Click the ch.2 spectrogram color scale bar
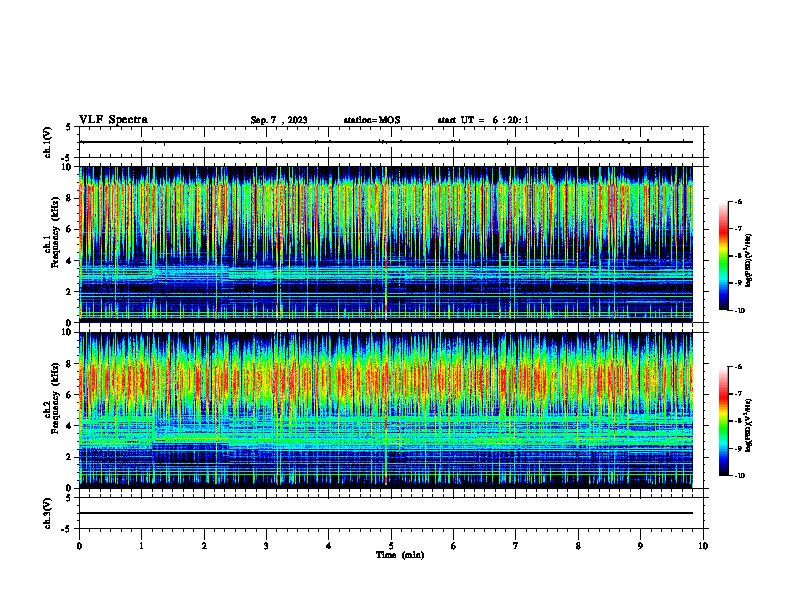792x612 pixels. (x=724, y=421)
